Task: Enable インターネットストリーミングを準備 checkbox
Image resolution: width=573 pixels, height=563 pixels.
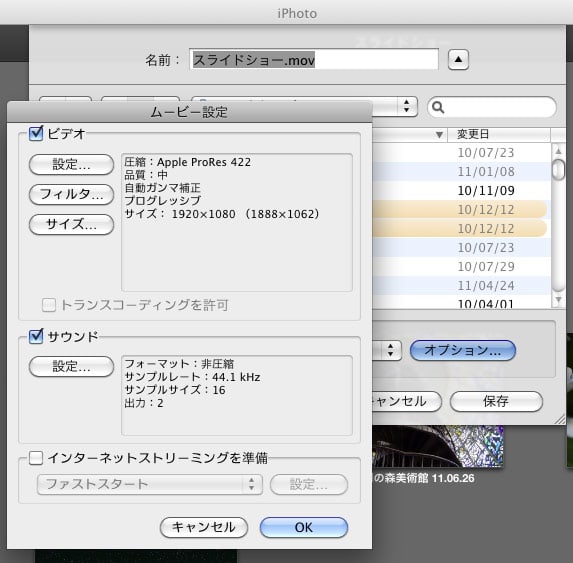Action: point(36,457)
